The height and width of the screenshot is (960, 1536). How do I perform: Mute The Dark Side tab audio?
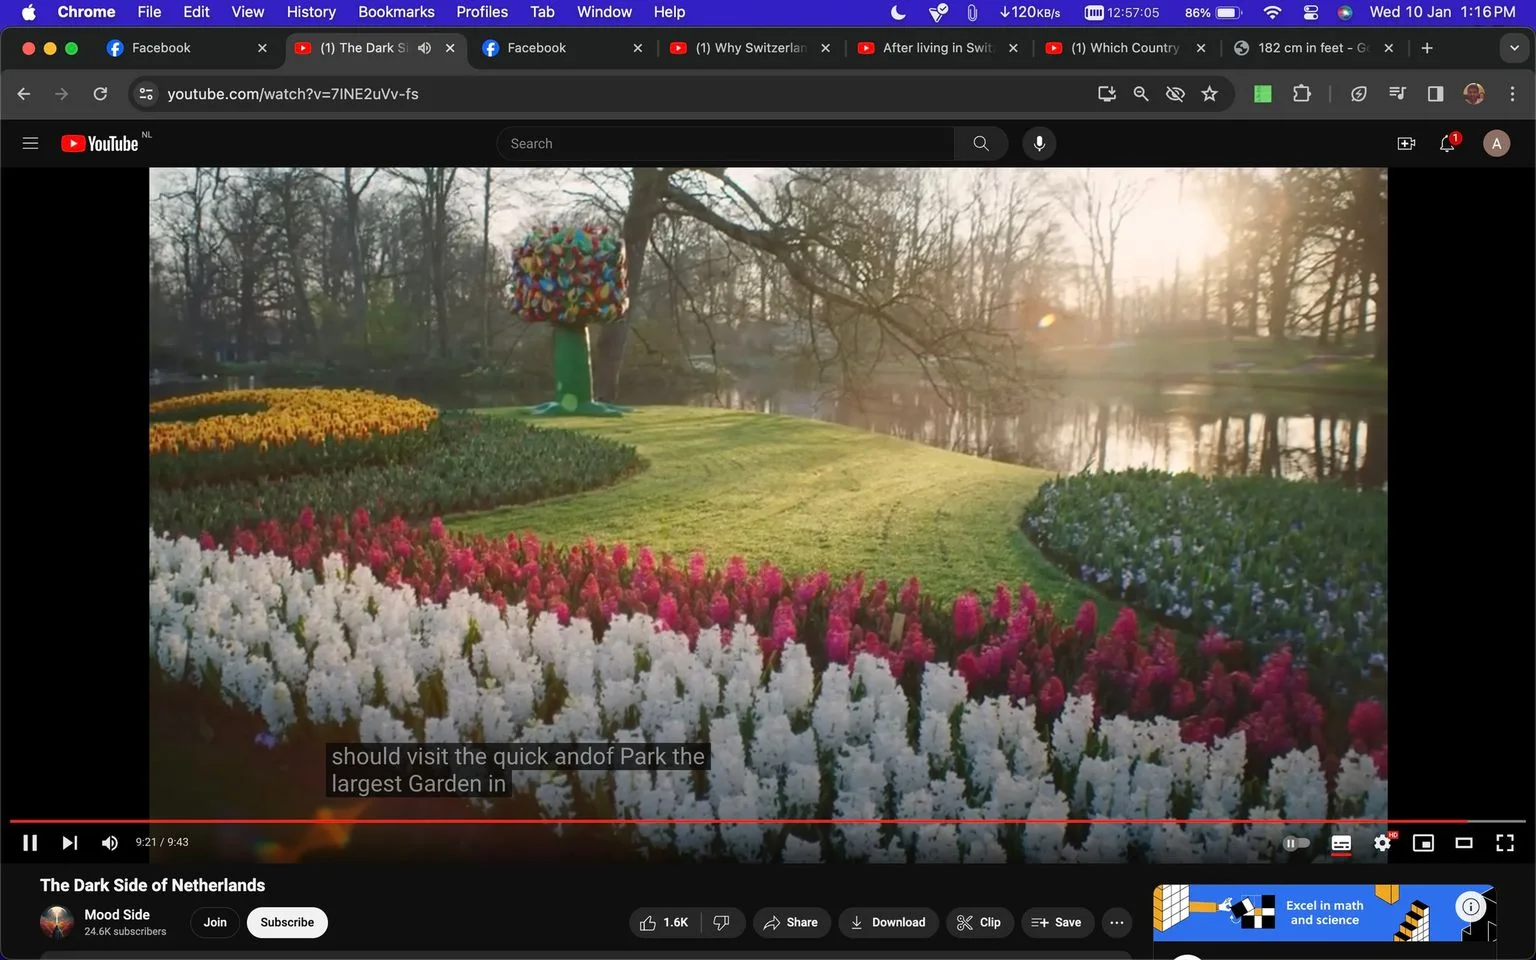click(425, 48)
